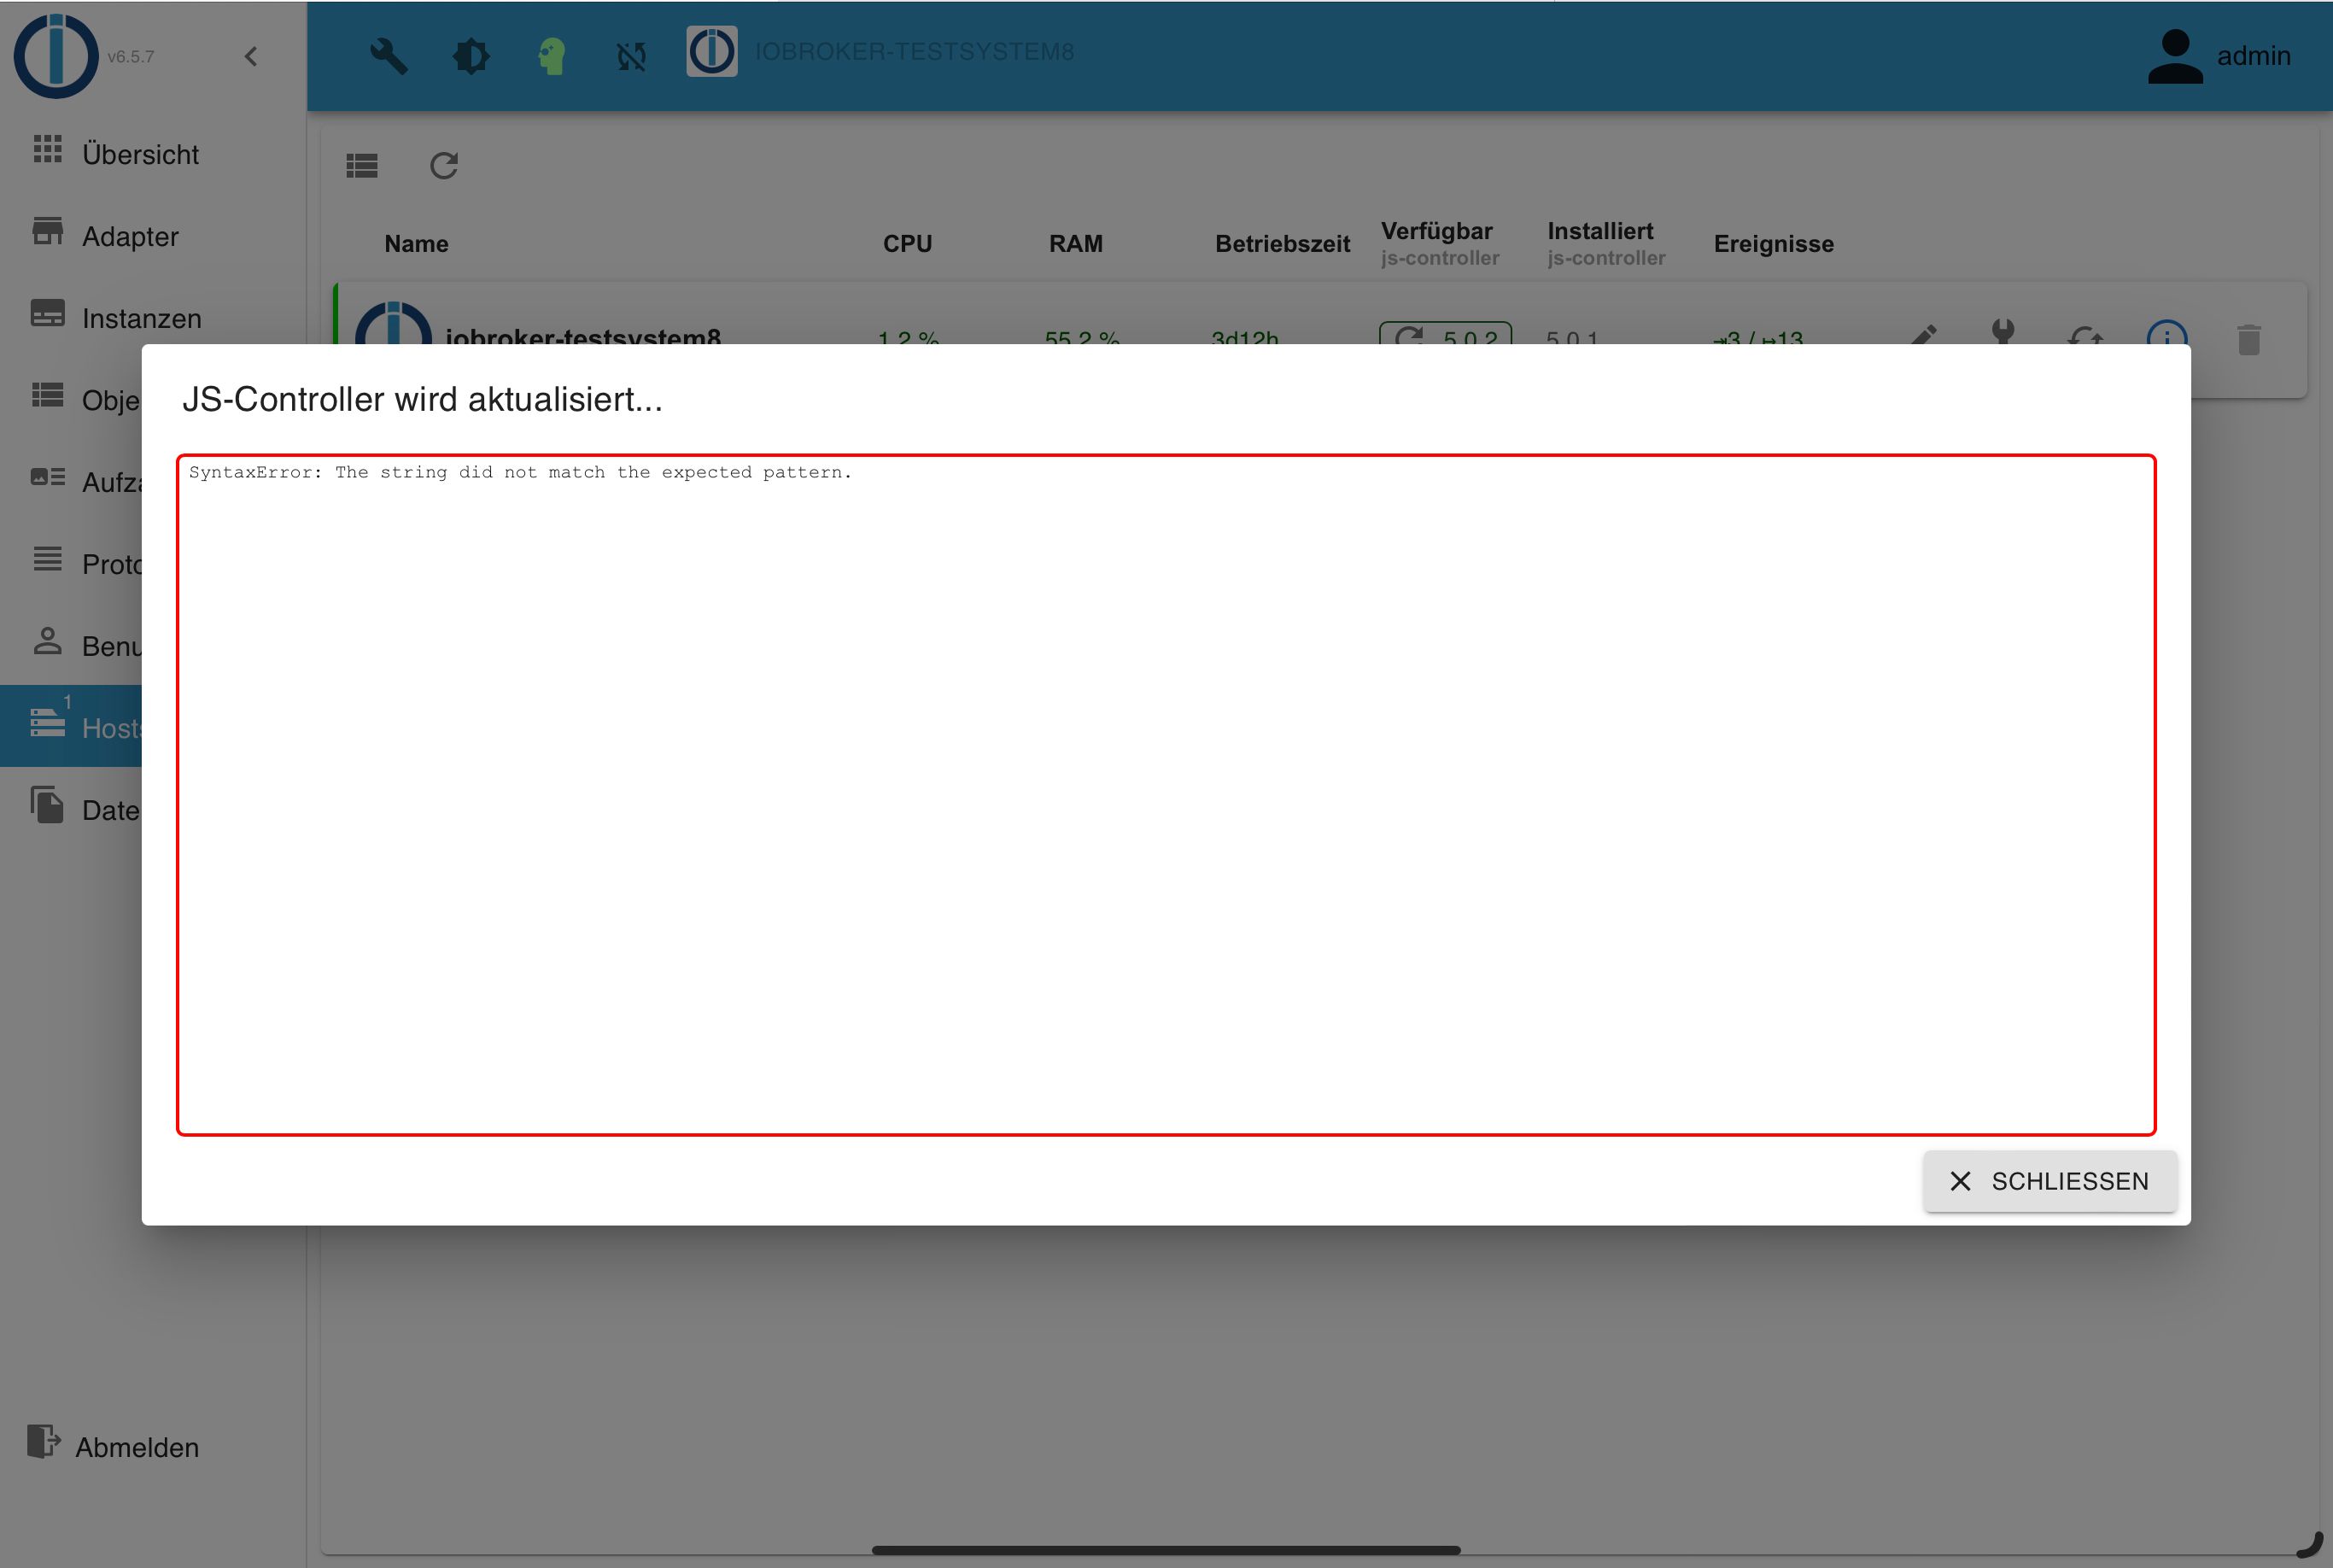
Task: Toggle expert mode head icon
Action: coord(551,56)
